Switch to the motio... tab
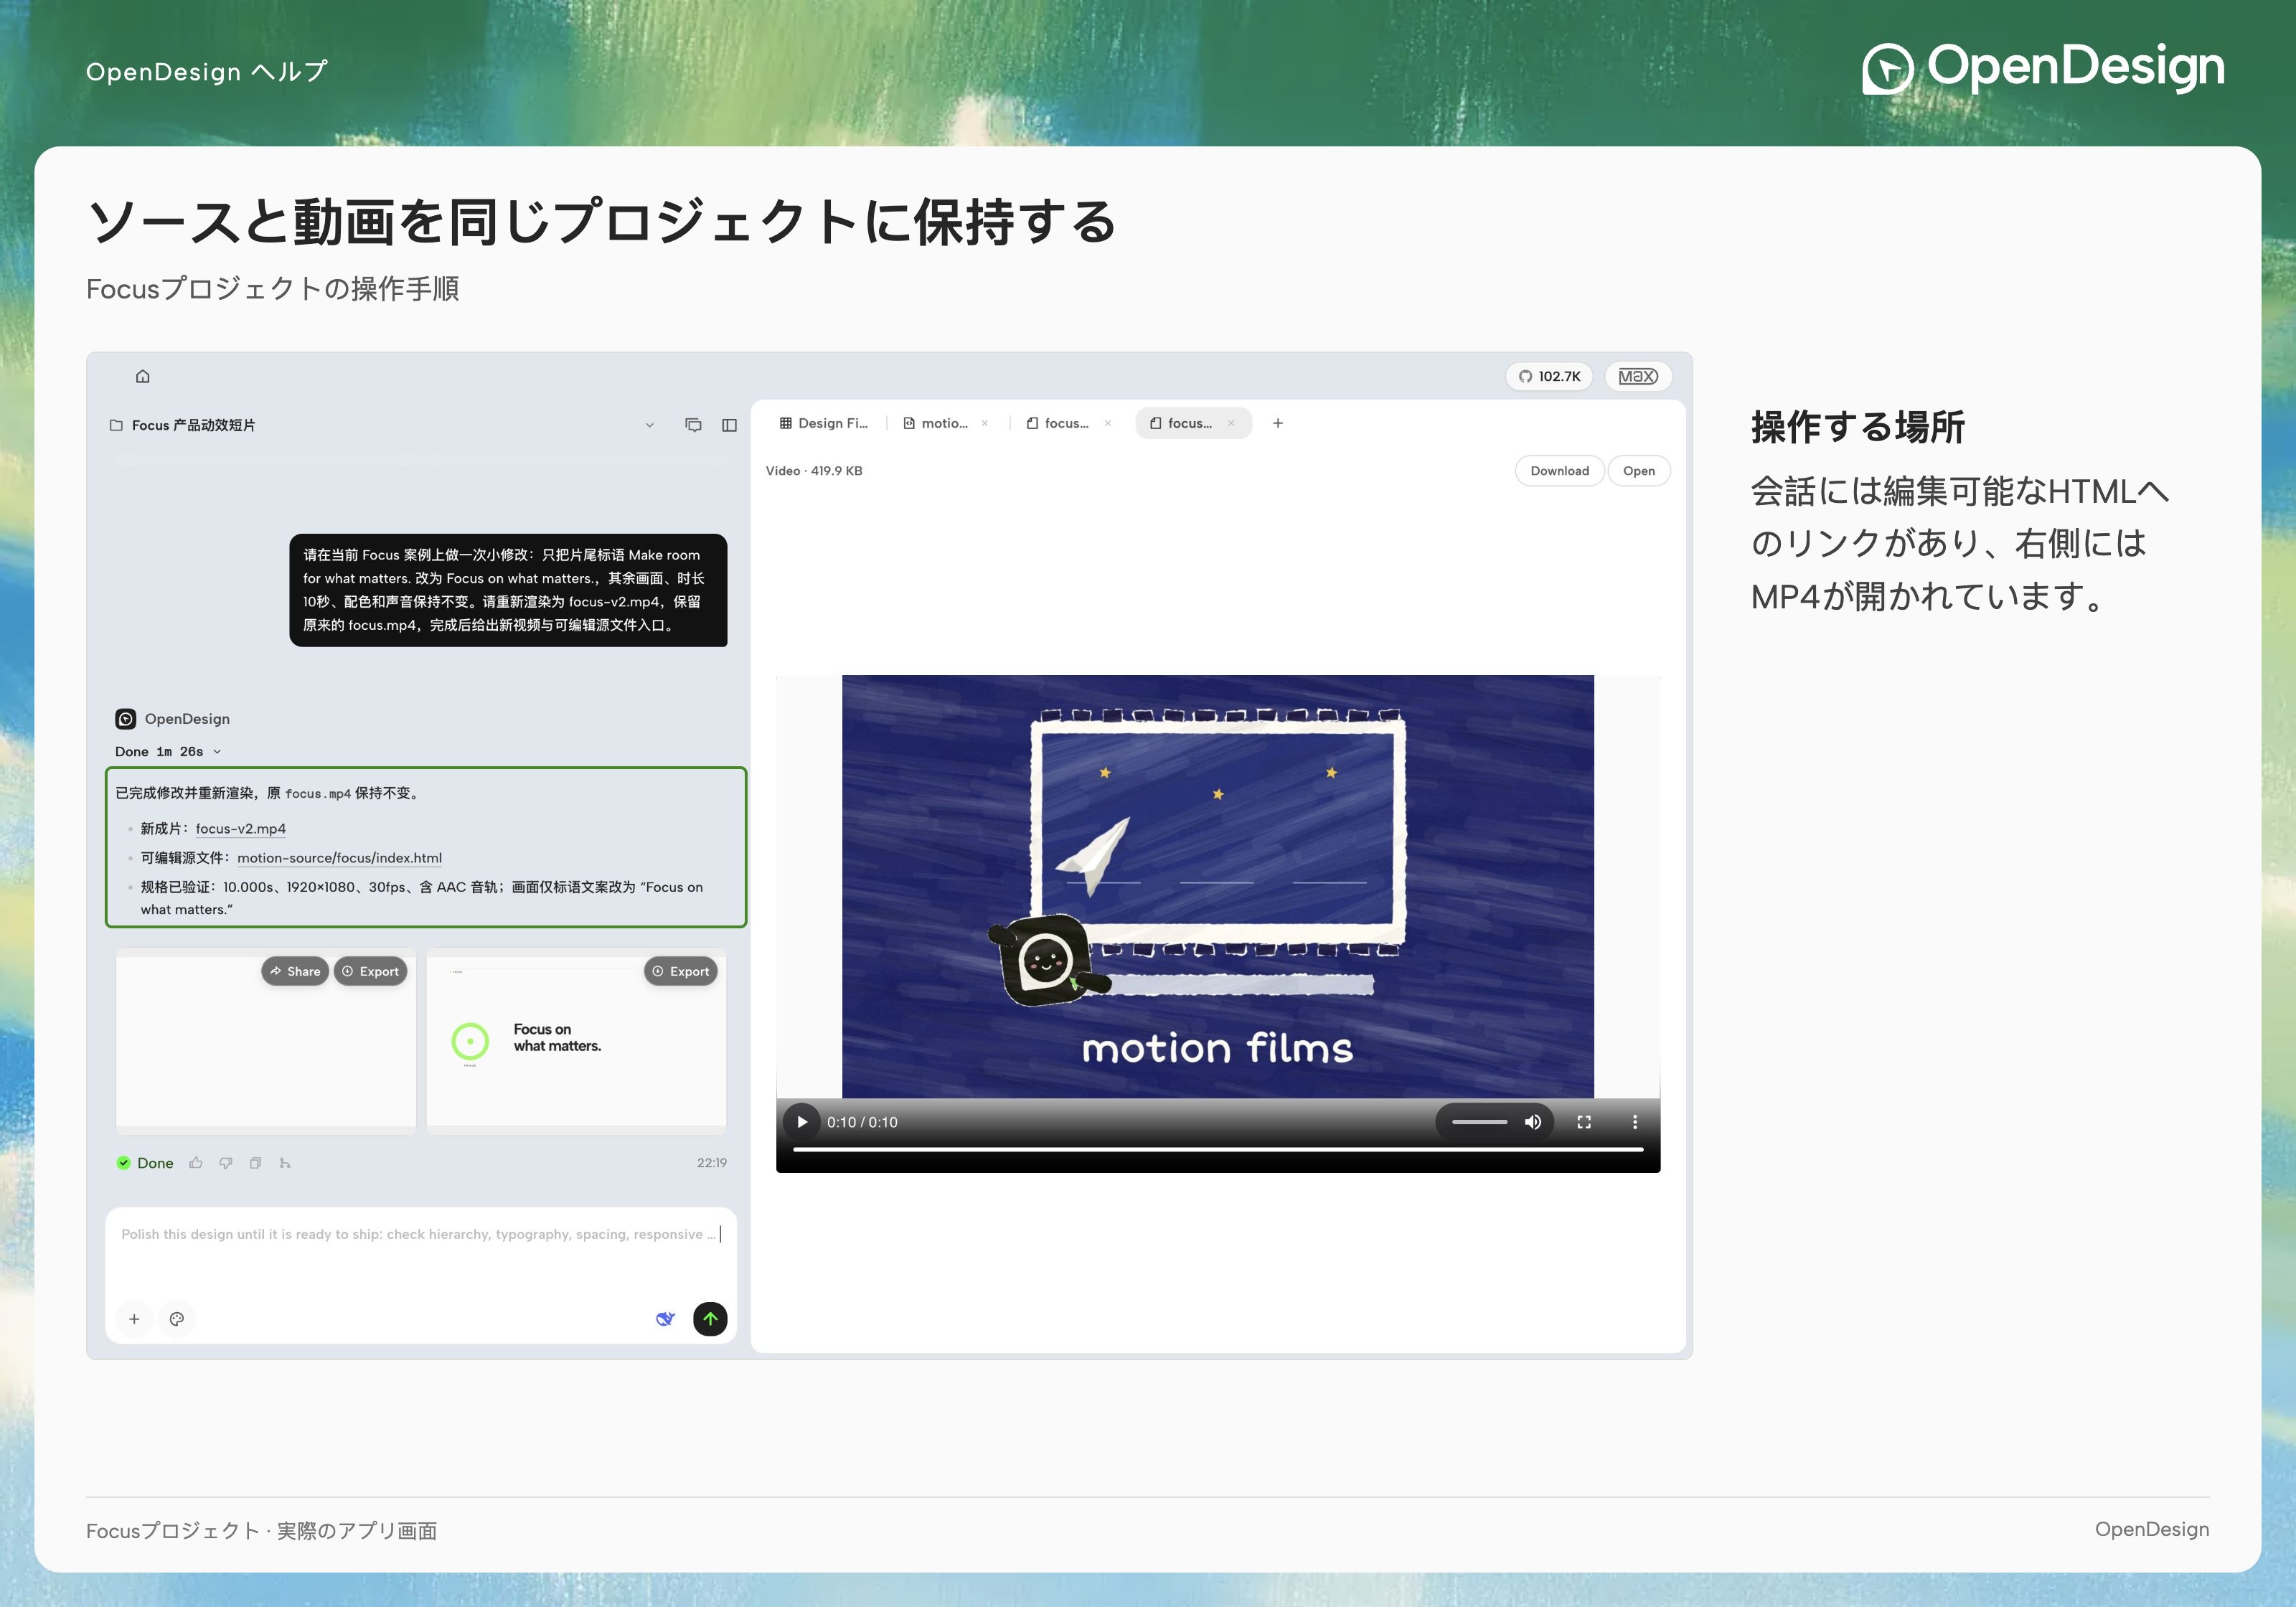 [936, 423]
